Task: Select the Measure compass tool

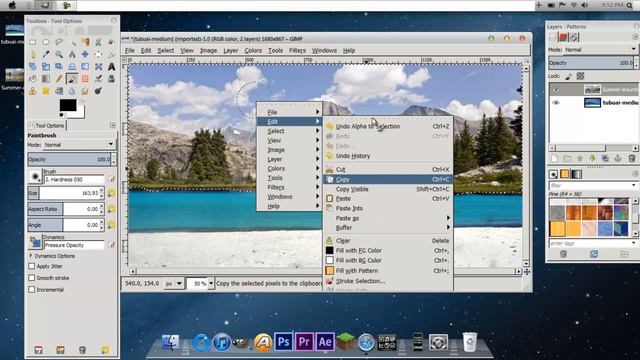Action: click(72, 54)
